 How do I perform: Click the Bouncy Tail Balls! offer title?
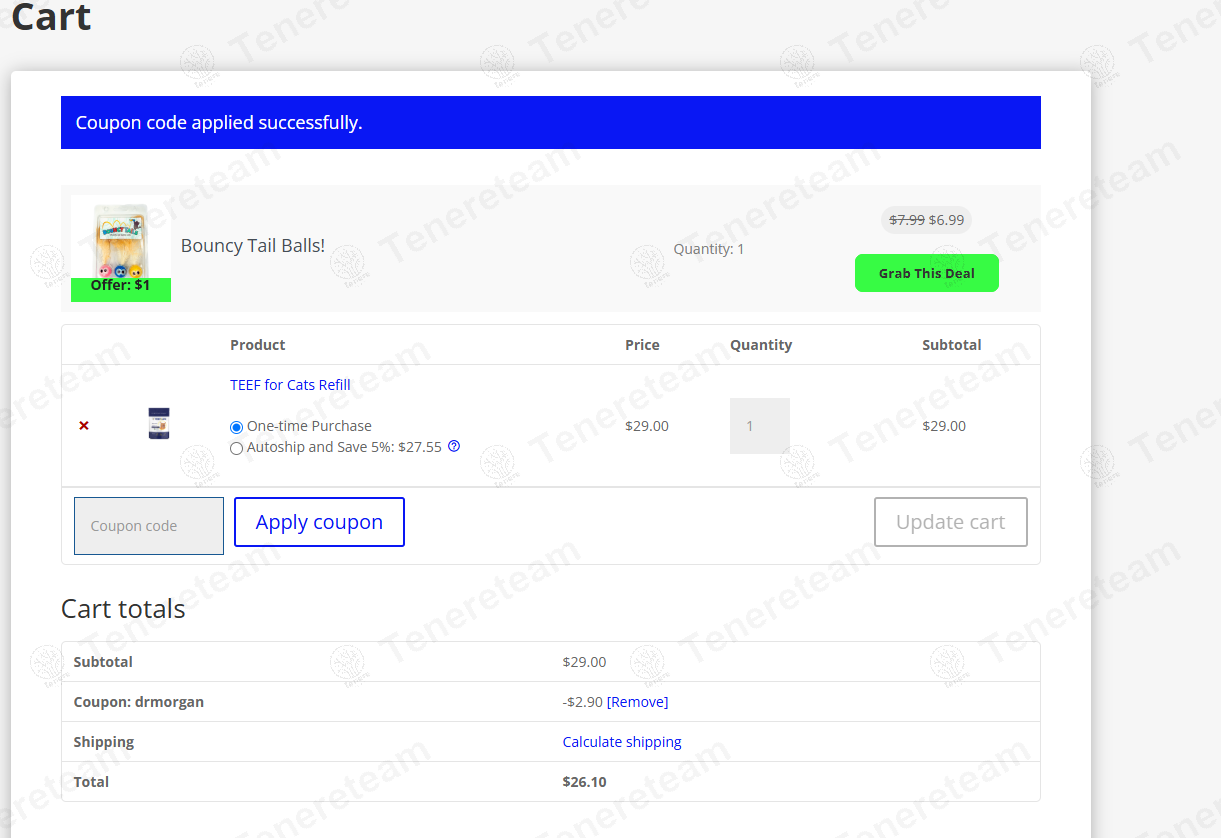pos(253,246)
